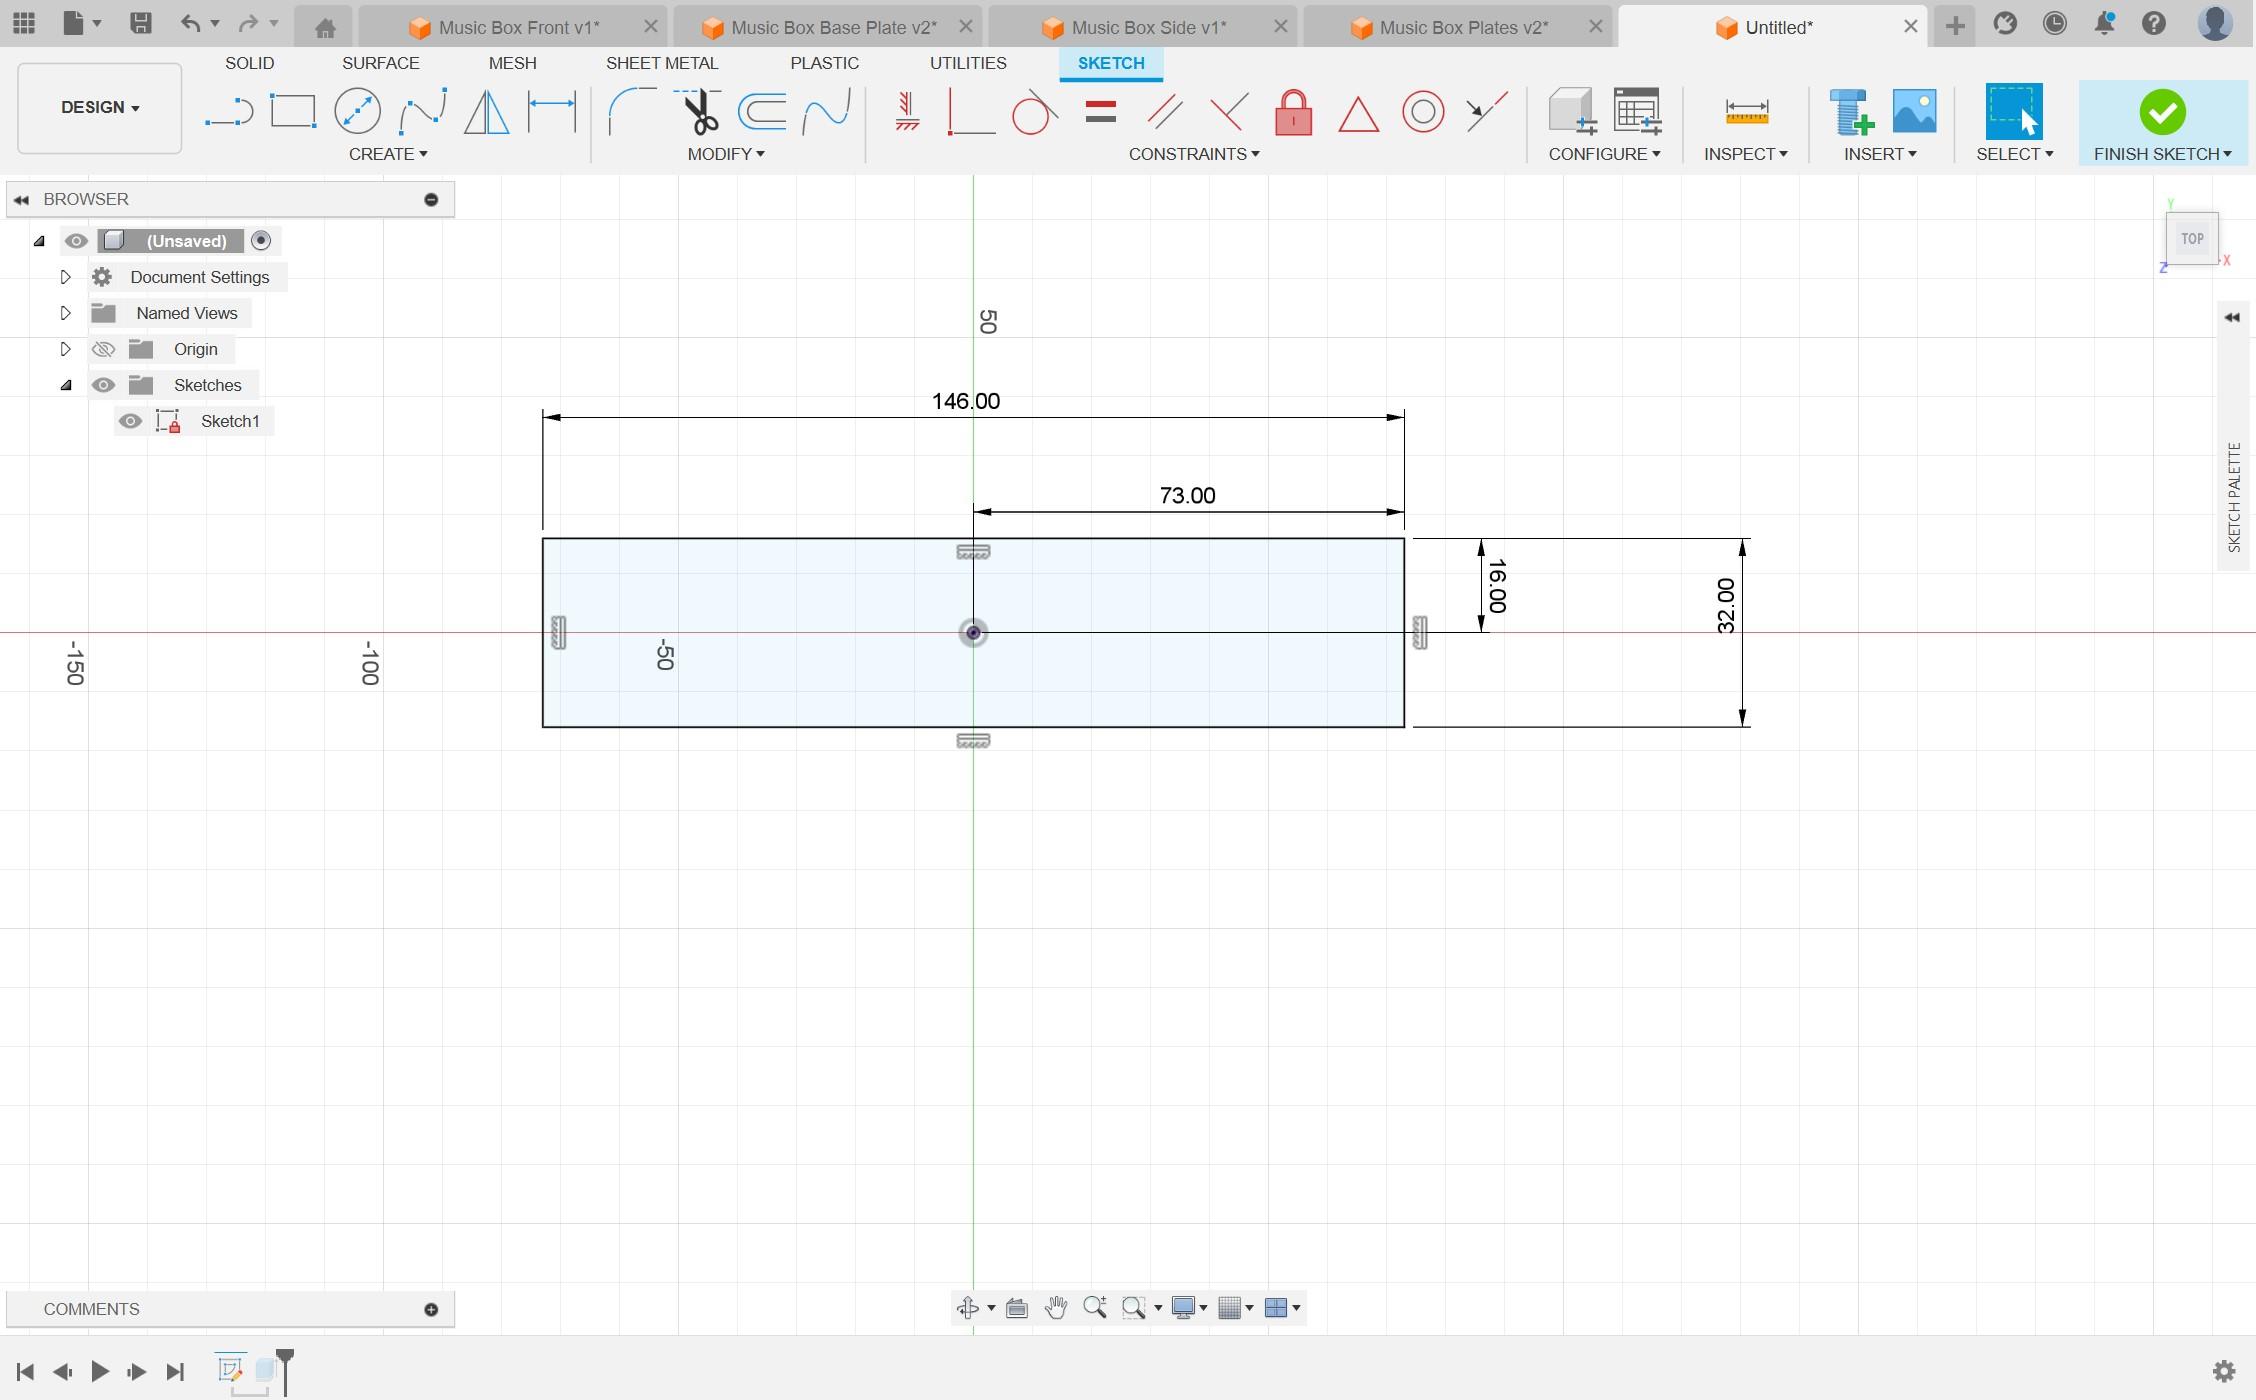Open the DESIGN workspace dropdown
Image resolution: width=2256 pixels, height=1400 pixels.
coord(99,108)
